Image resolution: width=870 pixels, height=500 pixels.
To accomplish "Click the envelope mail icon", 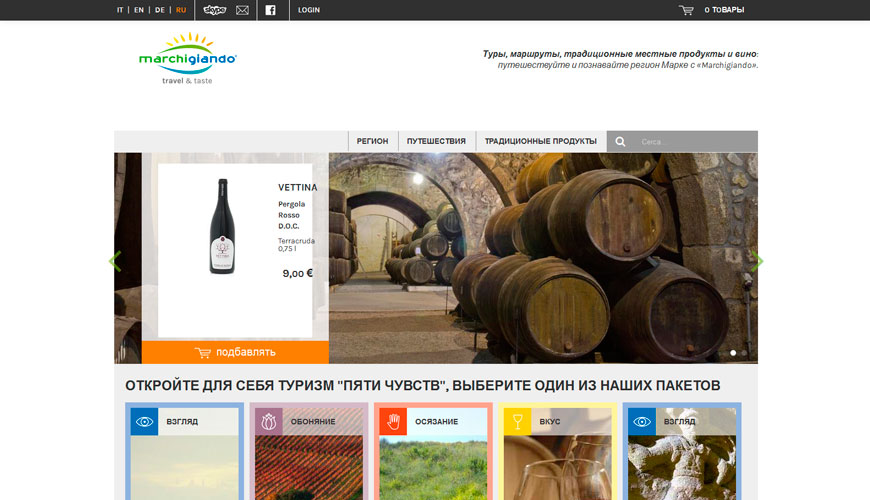I will point(242,10).
